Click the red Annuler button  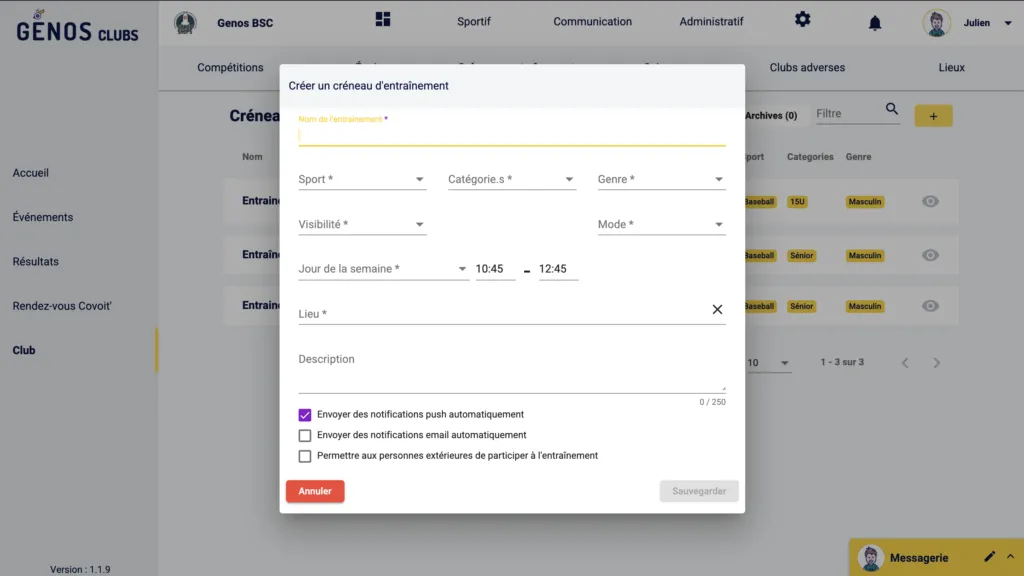315,491
